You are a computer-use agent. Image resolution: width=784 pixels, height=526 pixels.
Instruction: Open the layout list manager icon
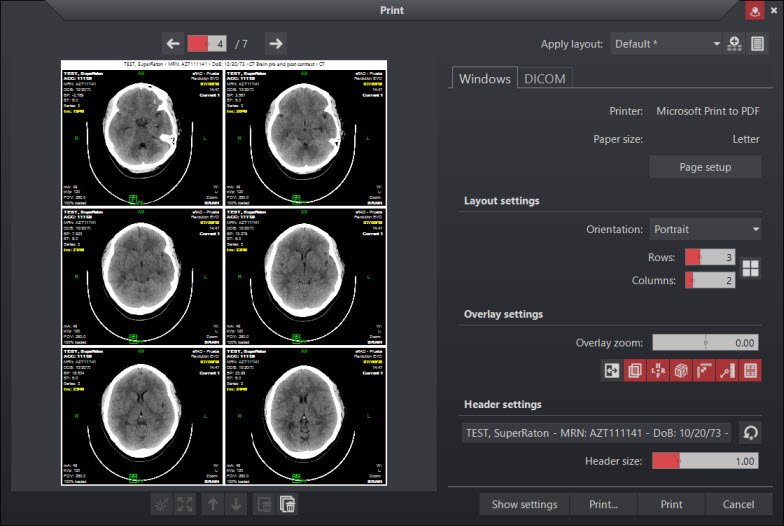[758, 44]
